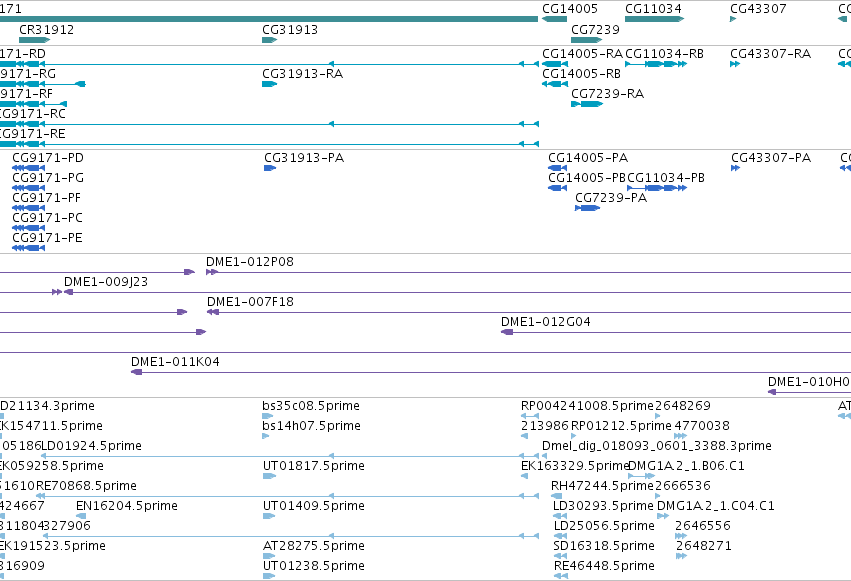Select protein CG14005-PA label
851x581 pixels.
[x=588, y=158]
